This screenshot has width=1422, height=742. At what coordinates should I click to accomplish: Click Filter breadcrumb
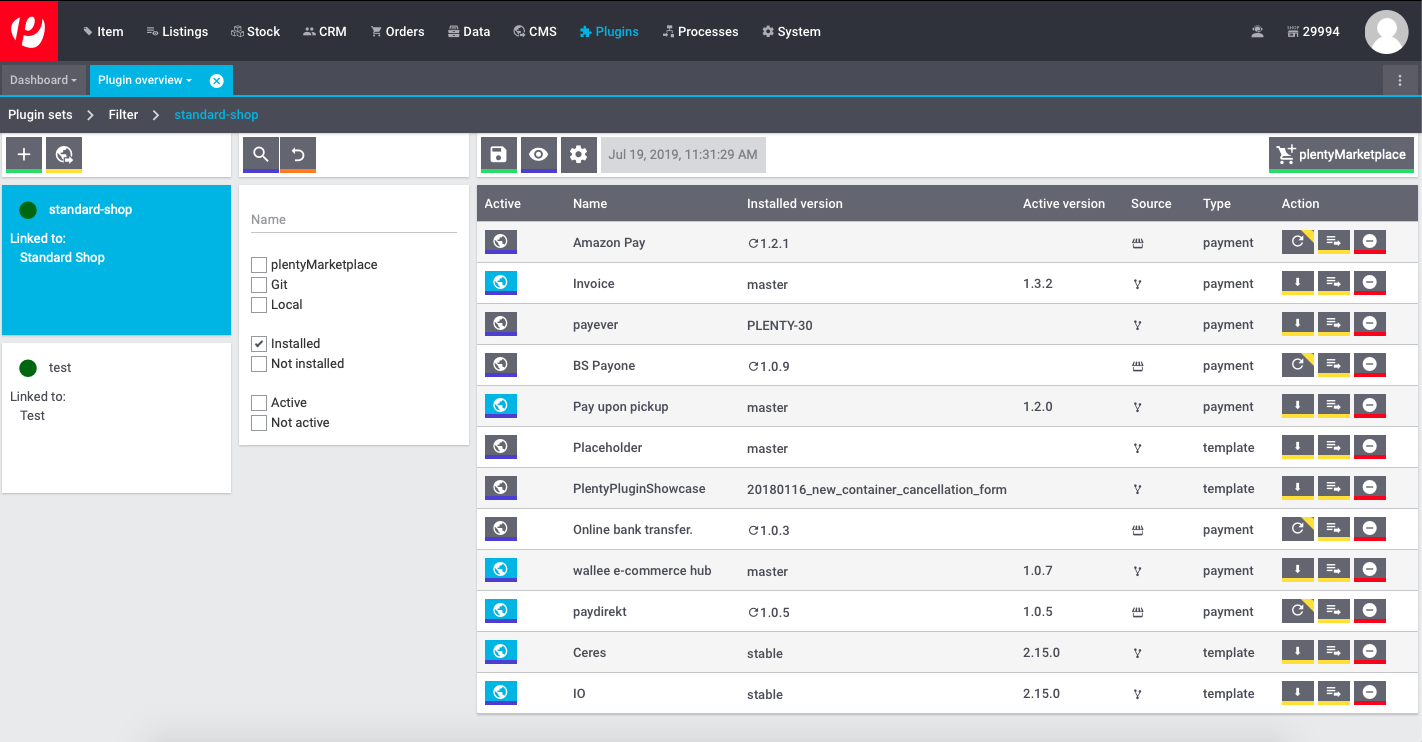[x=123, y=115]
